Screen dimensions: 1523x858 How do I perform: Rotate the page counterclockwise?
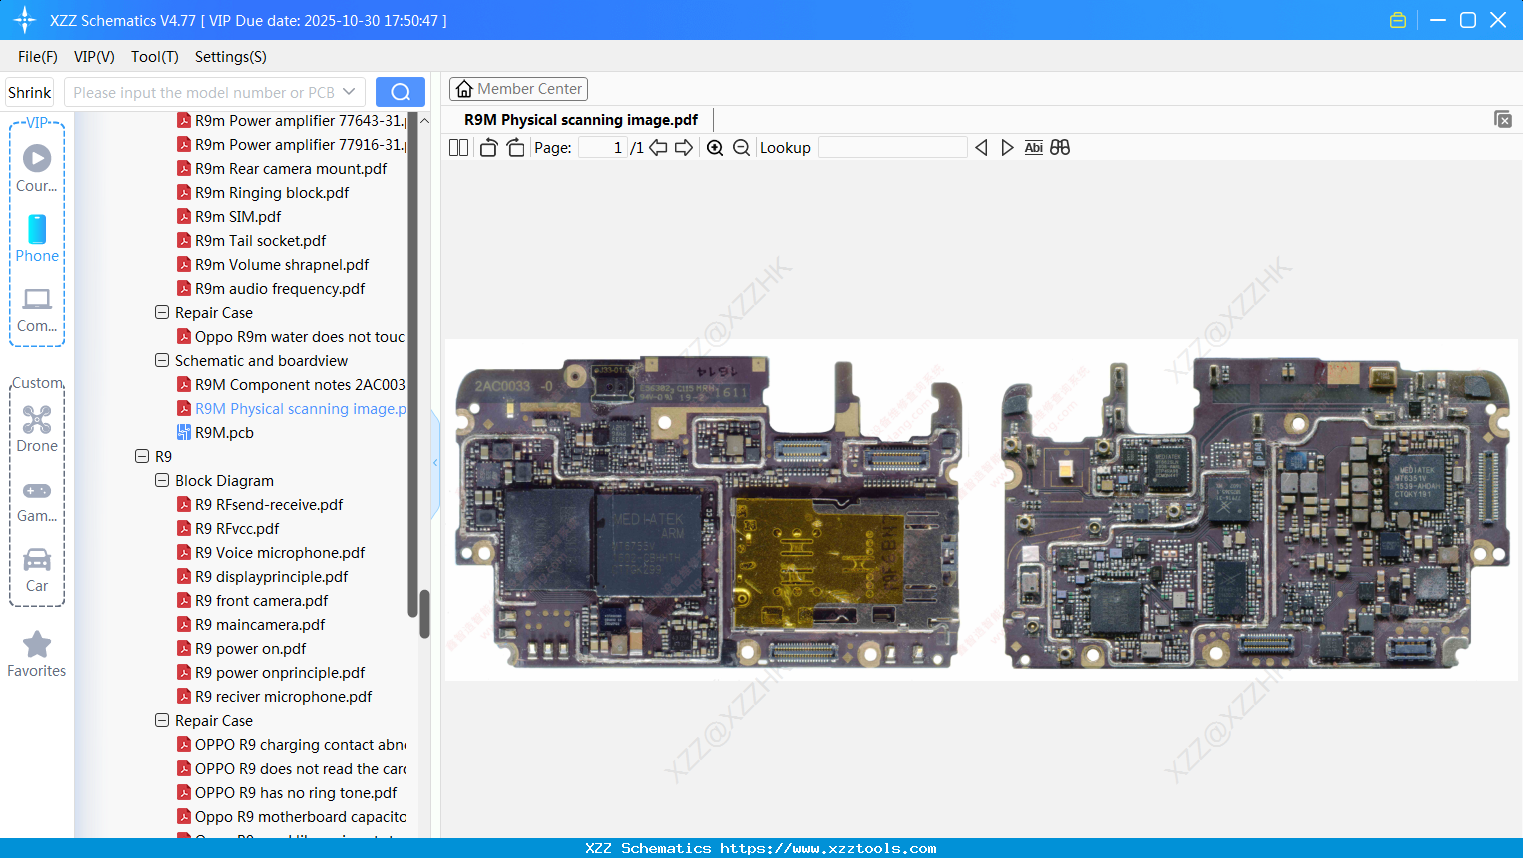(x=488, y=148)
